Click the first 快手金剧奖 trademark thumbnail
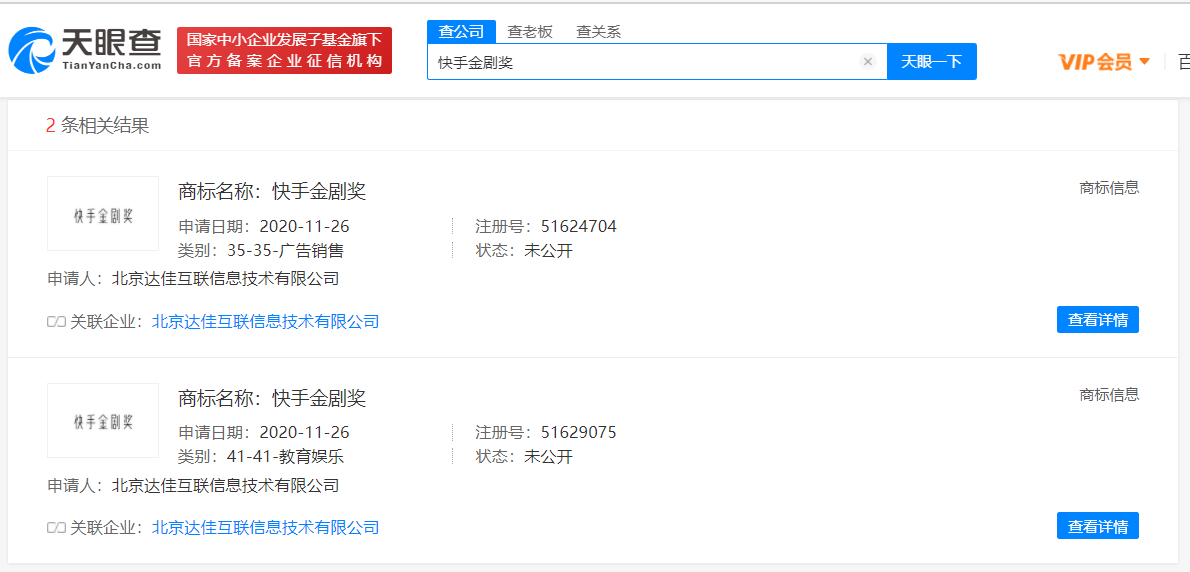This screenshot has height=572, width=1190. pyautogui.click(x=103, y=214)
